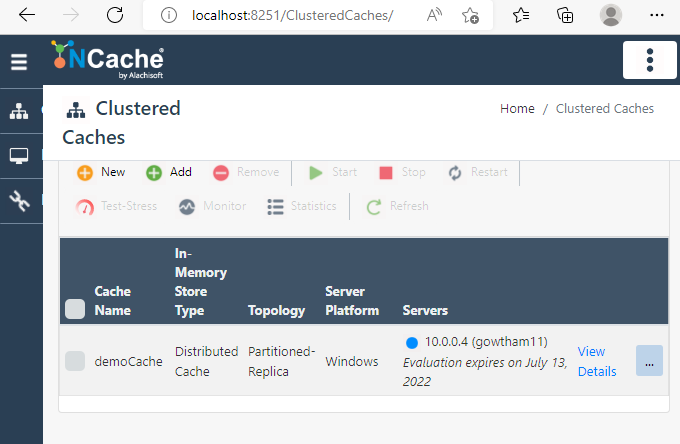
Task: Expand the demoCache row actions menu
Action: [649, 361]
